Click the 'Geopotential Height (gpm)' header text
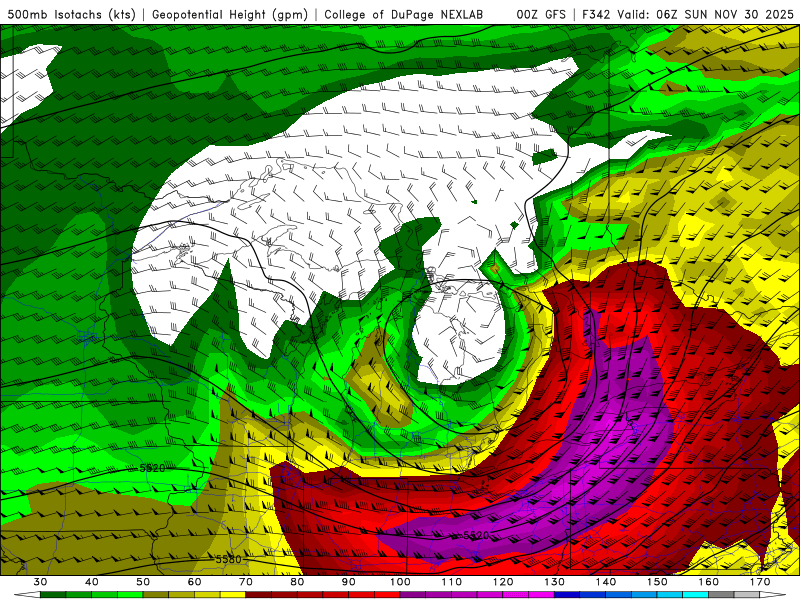800x600 pixels. tap(230, 14)
